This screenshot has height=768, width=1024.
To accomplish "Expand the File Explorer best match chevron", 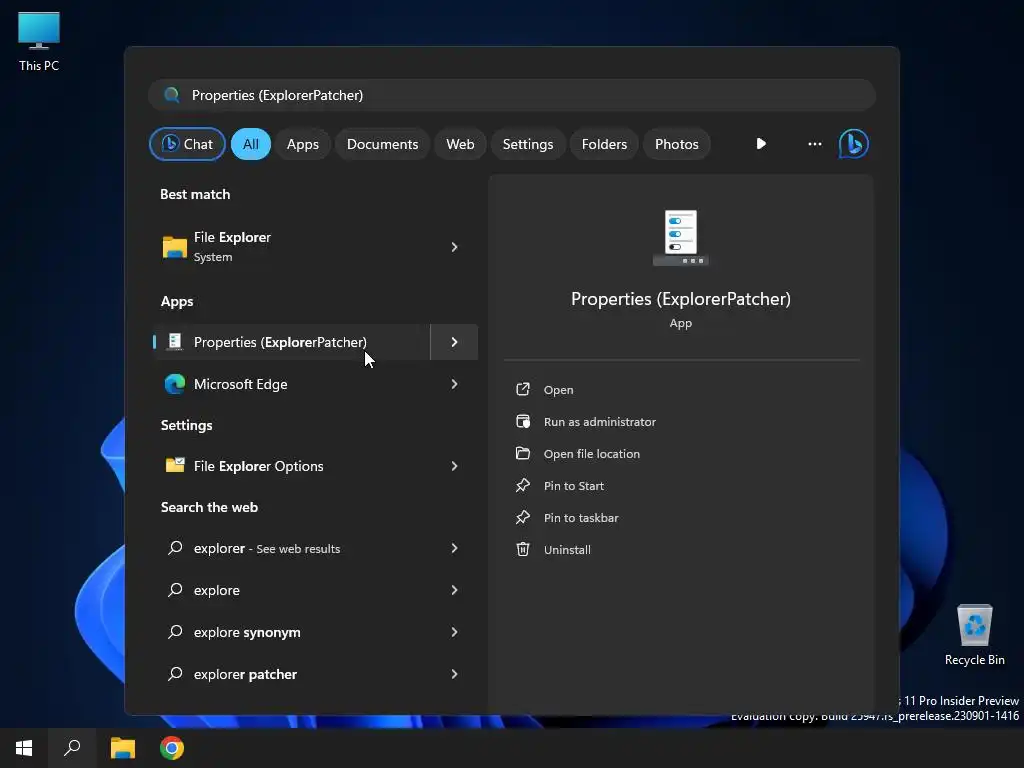I will pos(455,247).
